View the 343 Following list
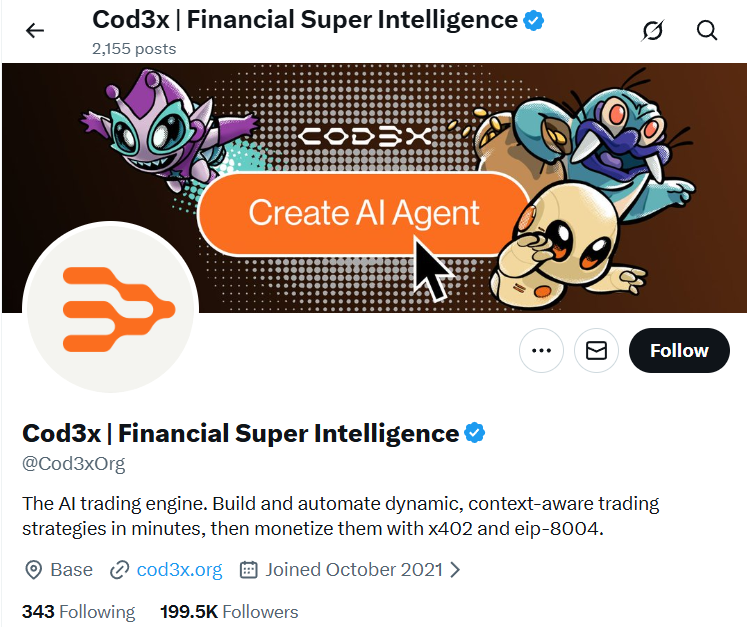Viewport: 747px width, 627px height. tap(78, 611)
